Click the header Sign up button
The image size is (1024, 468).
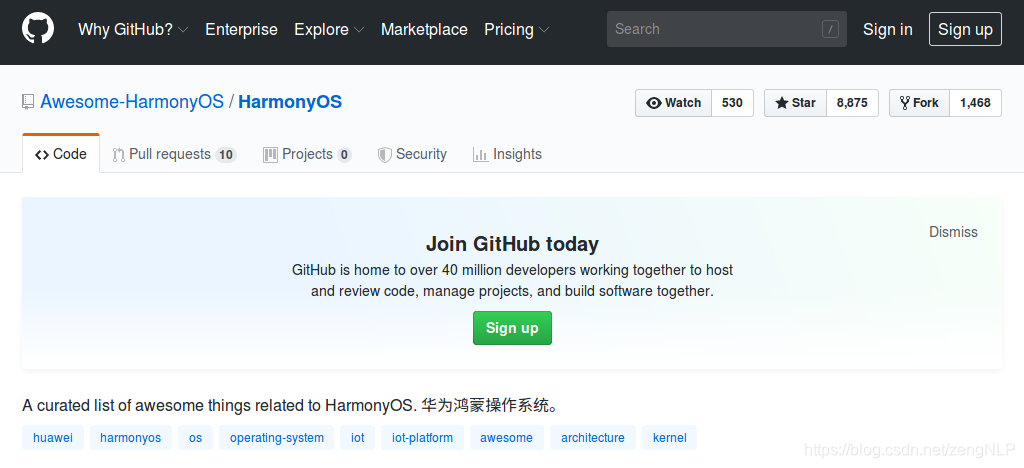[x=965, y=29]
